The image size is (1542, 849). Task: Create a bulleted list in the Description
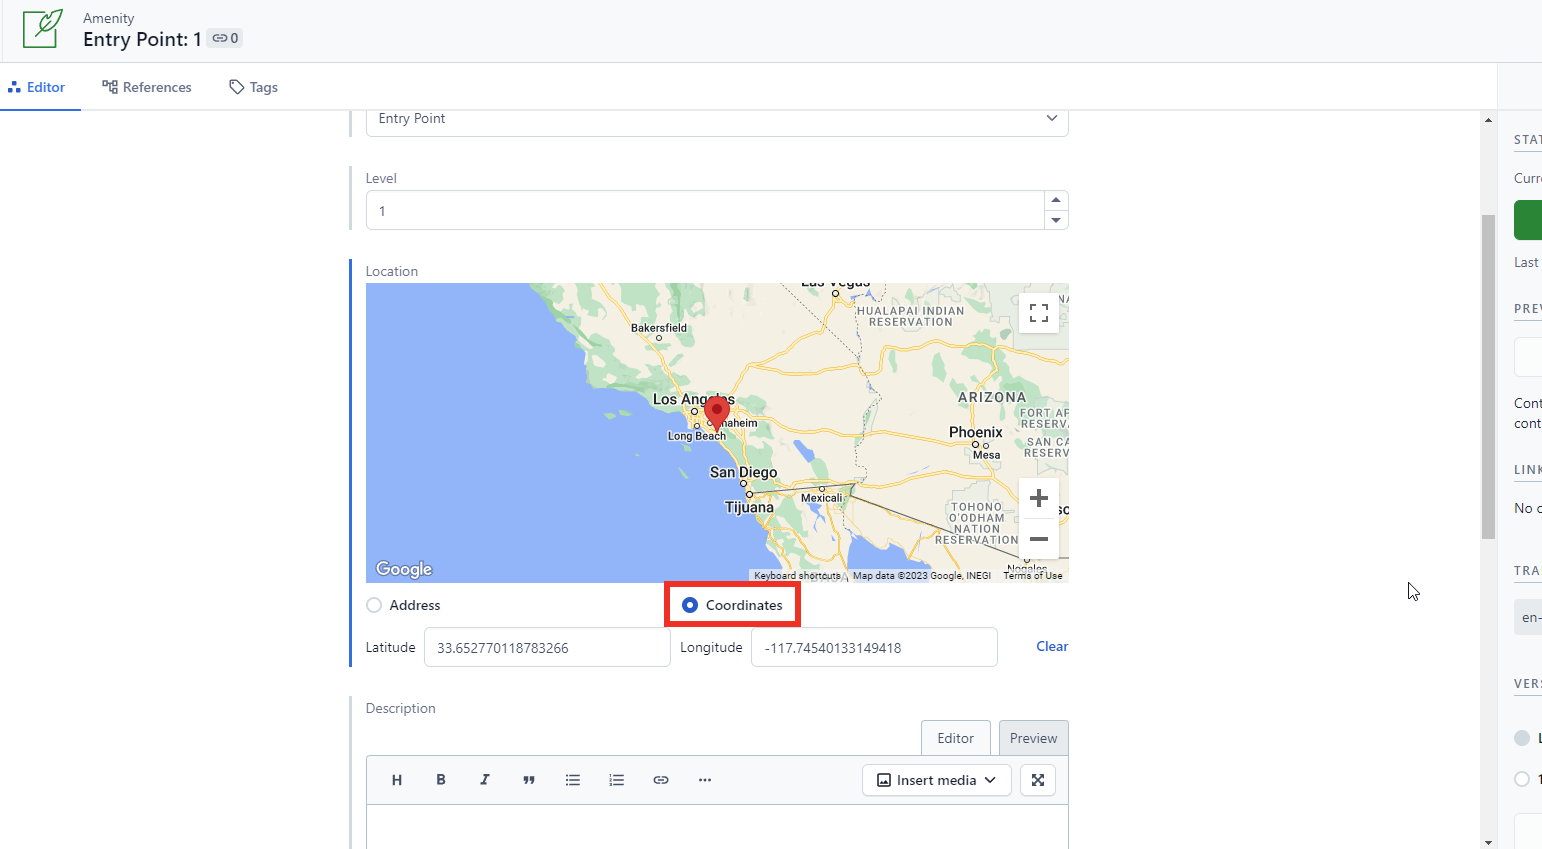(573, 780)
